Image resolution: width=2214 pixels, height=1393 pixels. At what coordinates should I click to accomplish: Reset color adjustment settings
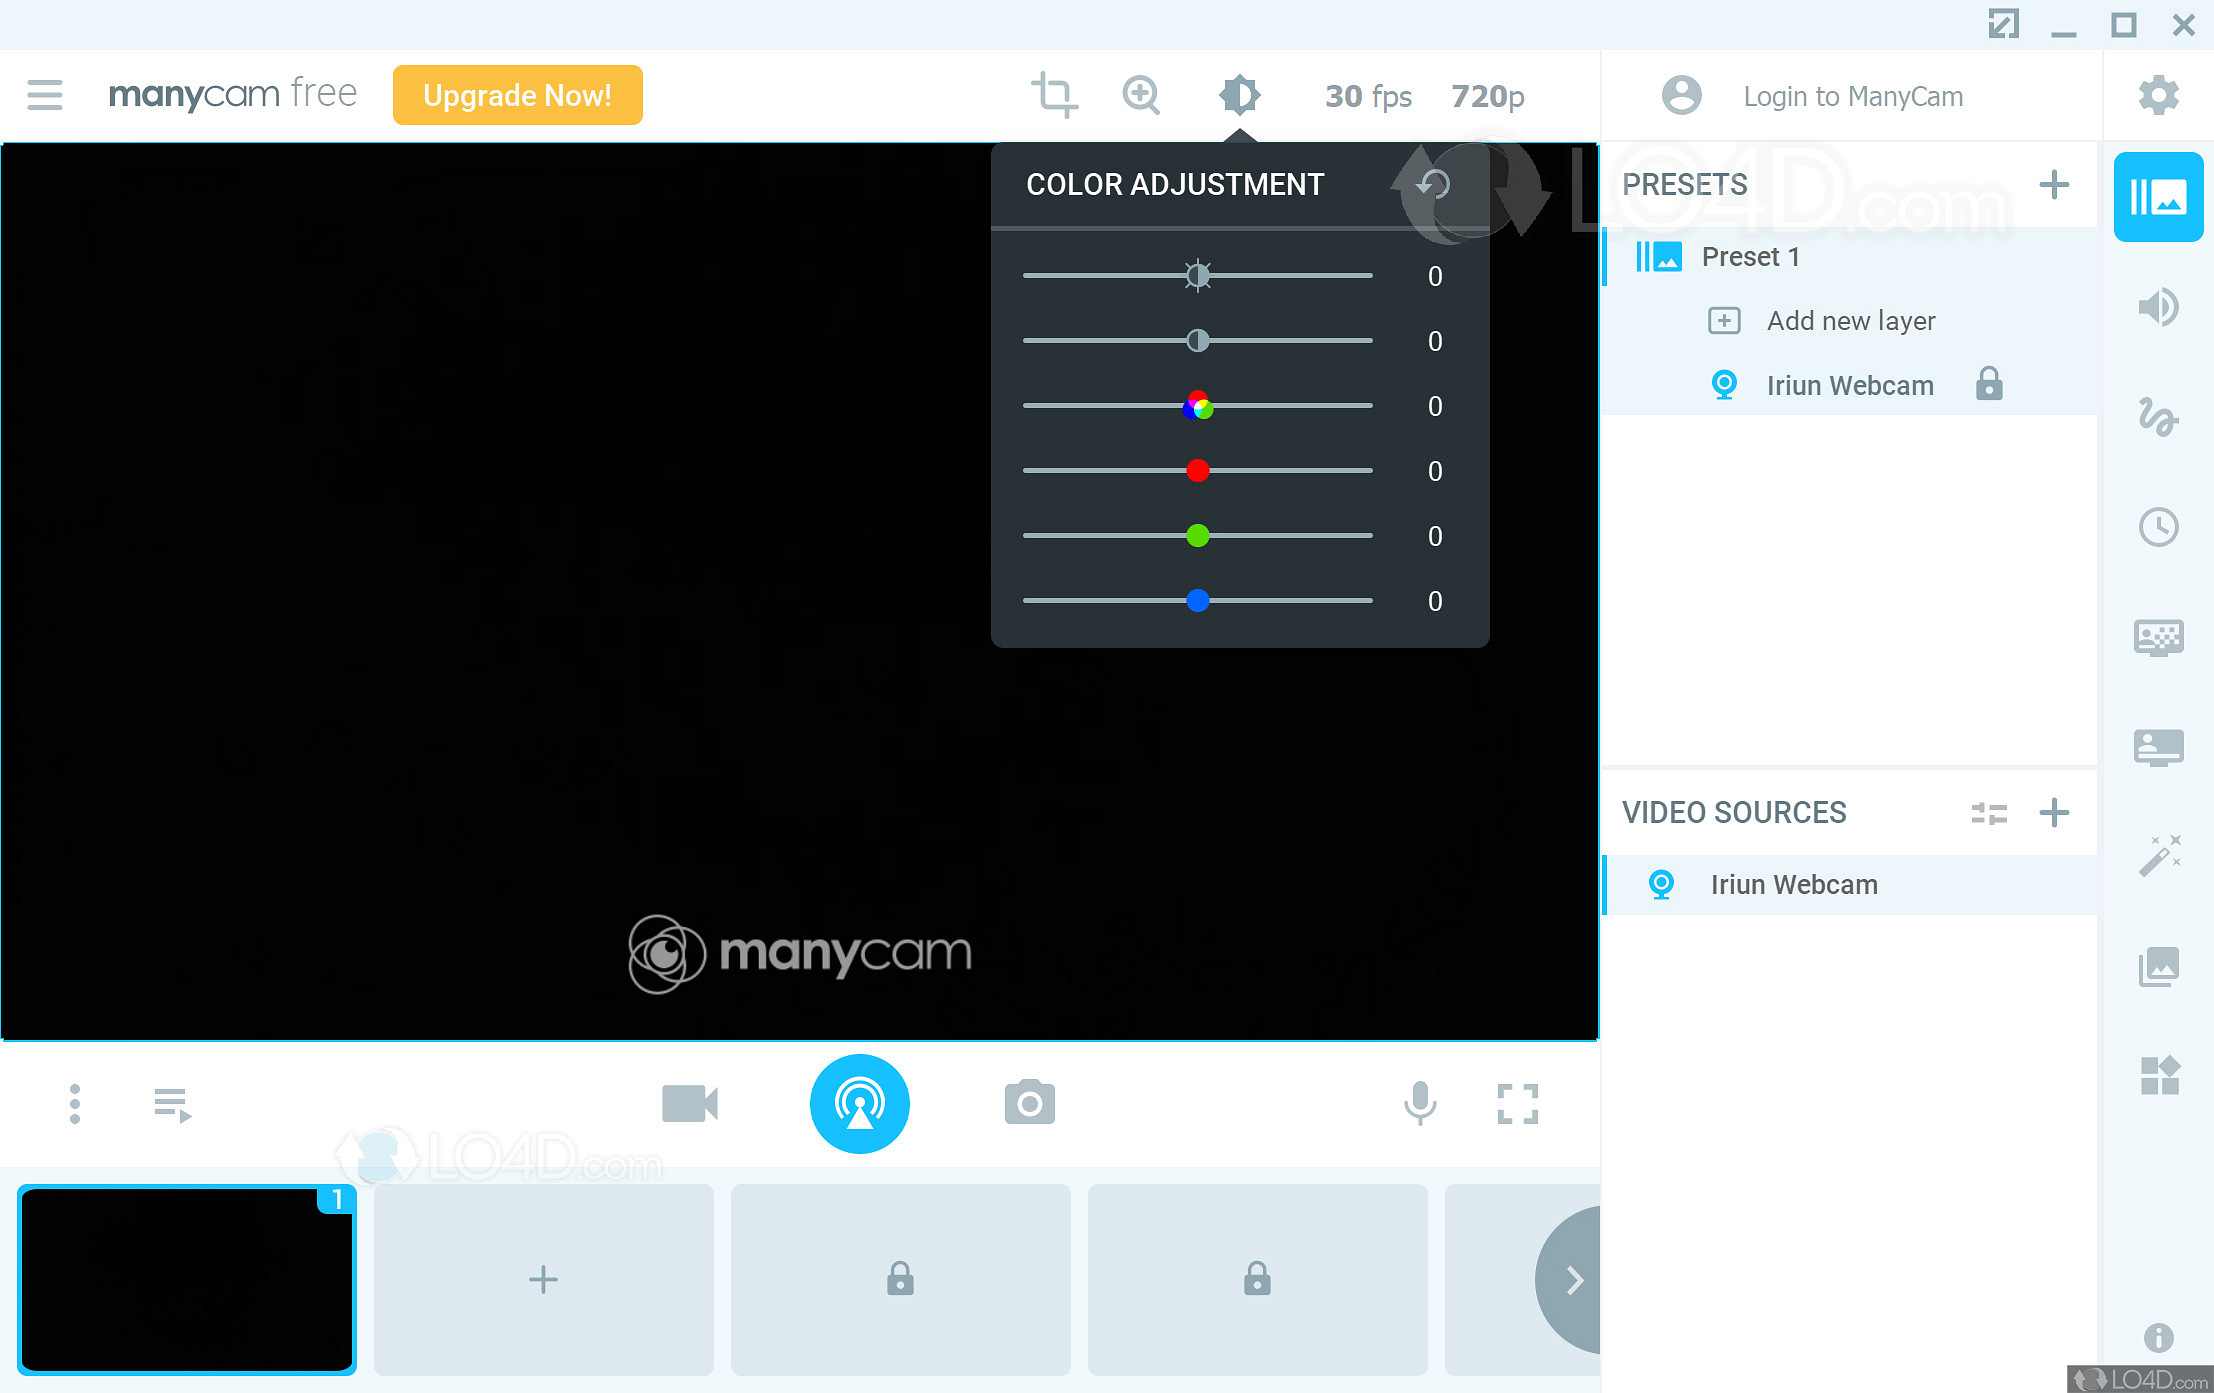pyautogui.click(x=1433, y=184)
